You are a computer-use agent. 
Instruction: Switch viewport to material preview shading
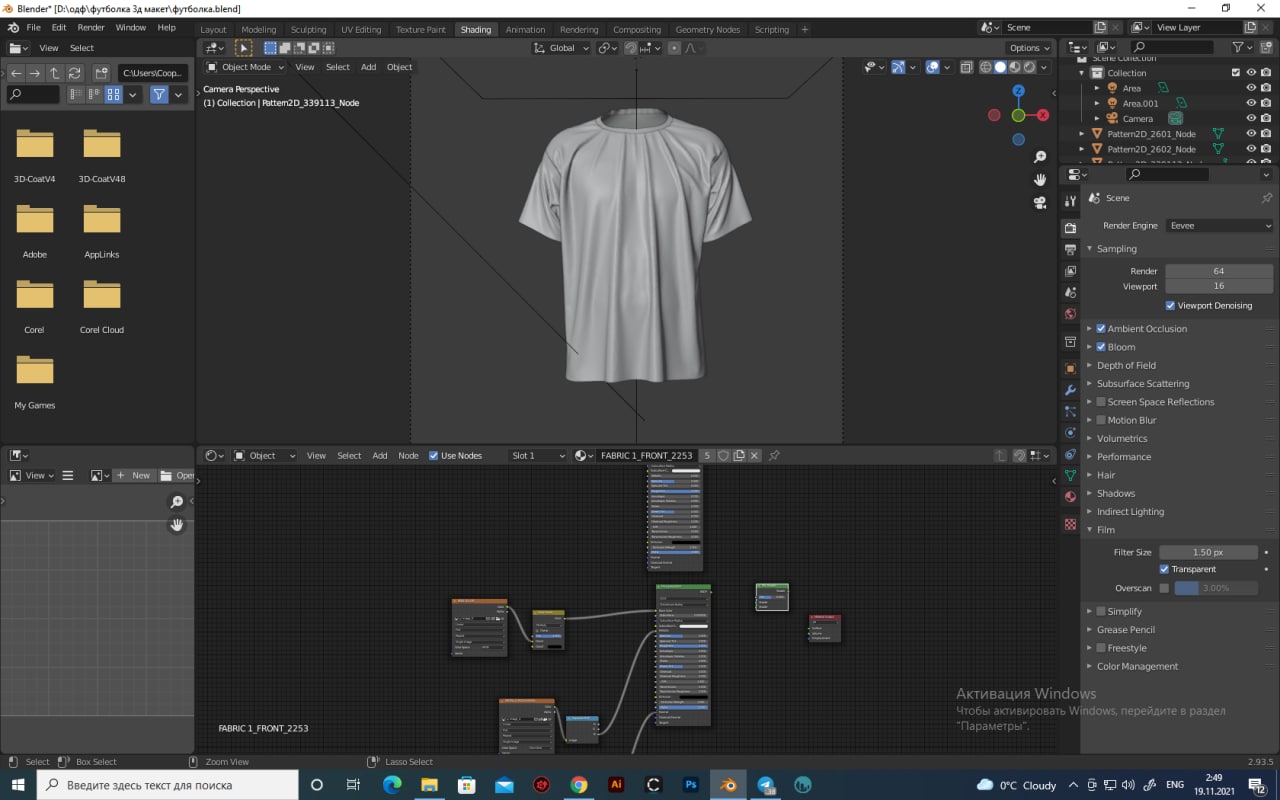pyautogui.click(x=1015, y=67)
